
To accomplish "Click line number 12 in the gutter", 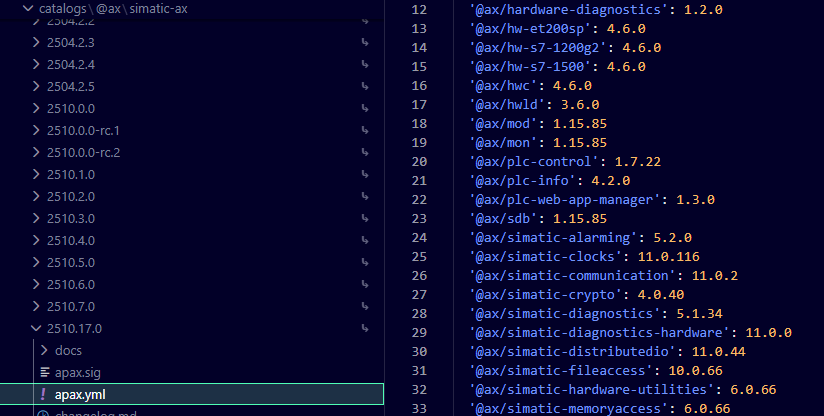I will coord(419,9).
